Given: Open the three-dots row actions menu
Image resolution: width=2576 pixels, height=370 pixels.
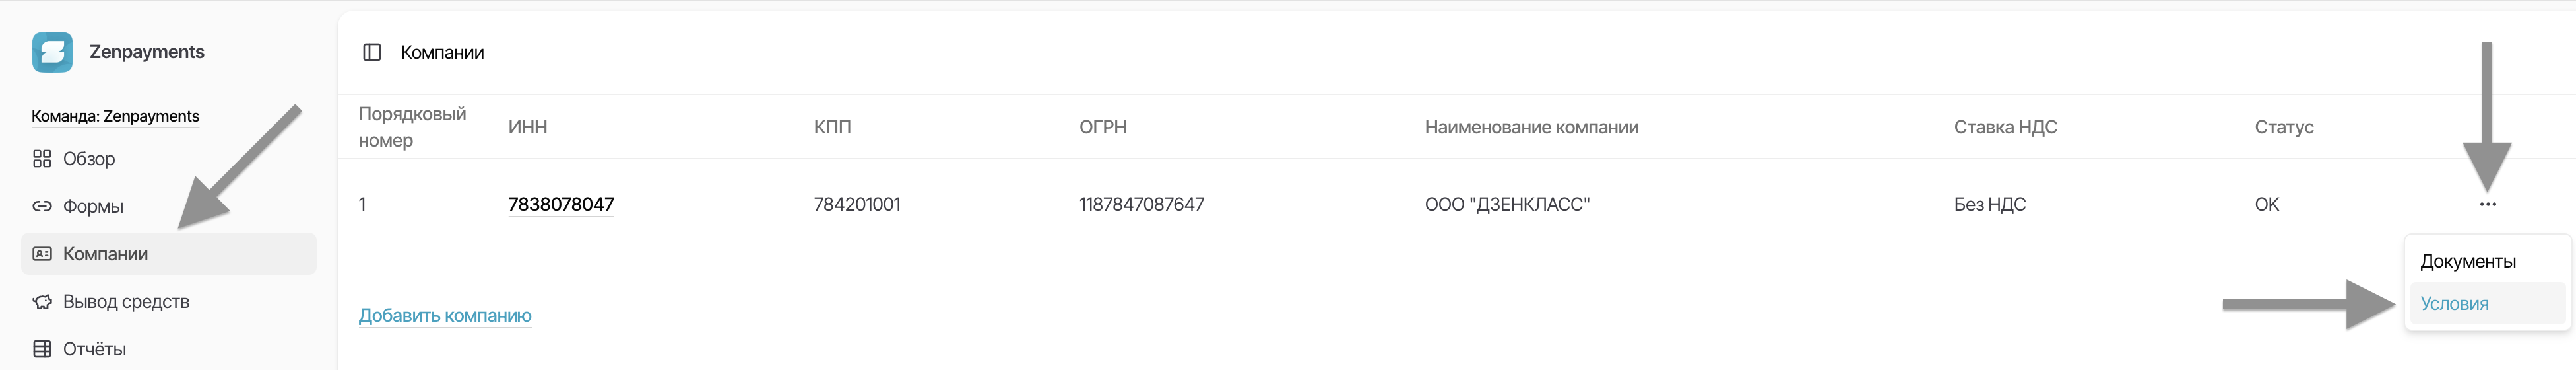Looking at the screenshot, I should click(x=2487, y=204).
